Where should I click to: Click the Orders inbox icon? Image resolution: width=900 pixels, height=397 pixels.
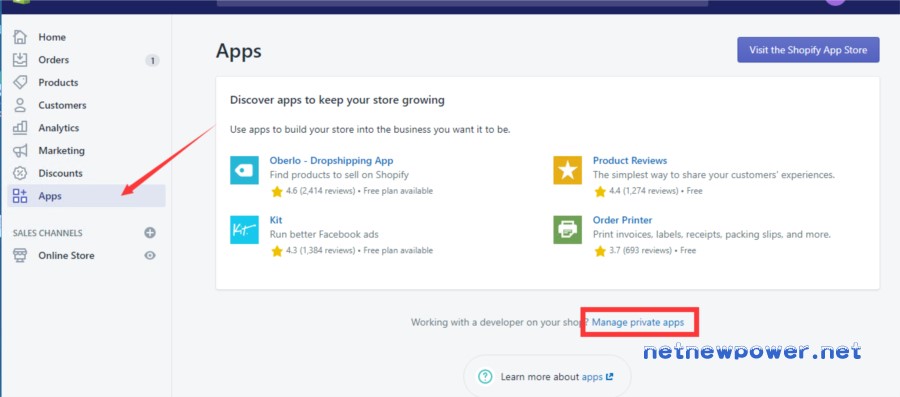point(20,60)
